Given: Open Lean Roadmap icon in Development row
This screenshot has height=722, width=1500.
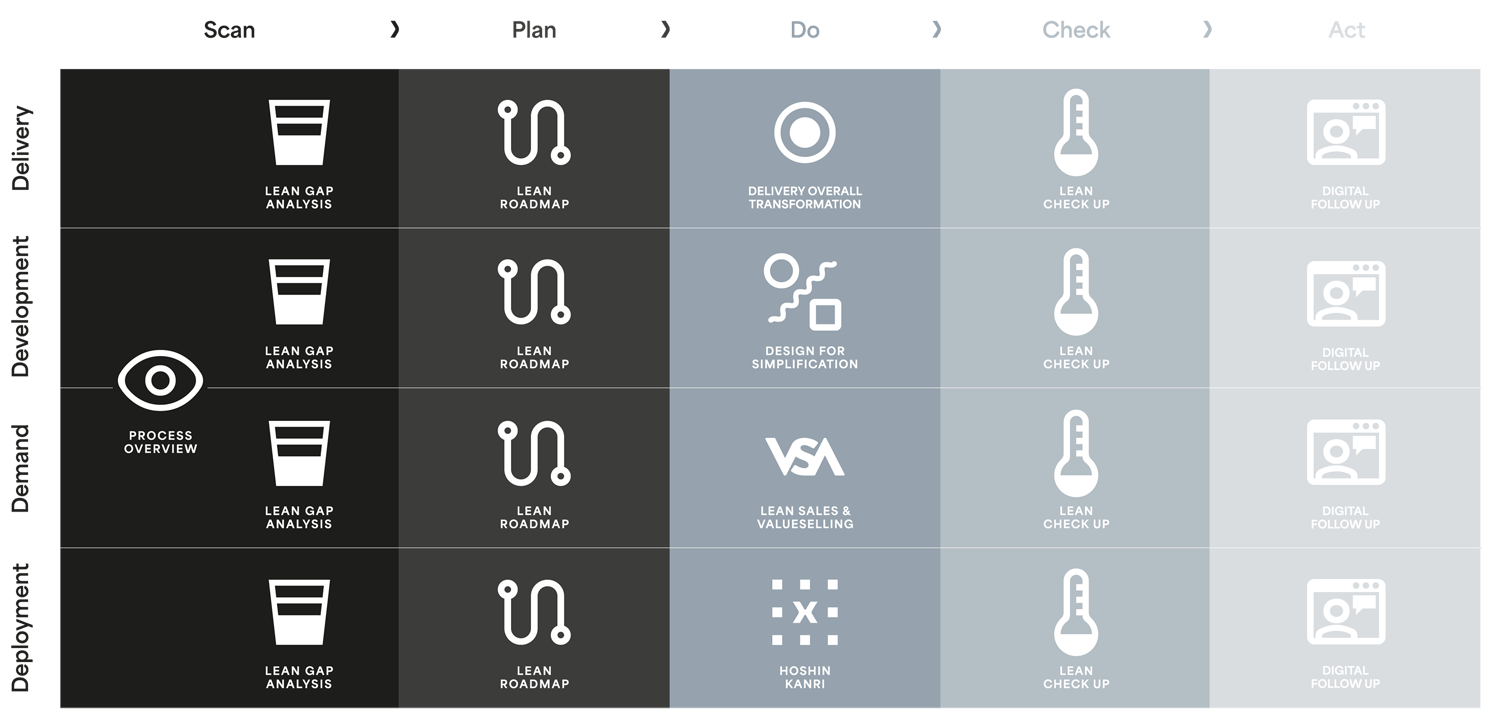Looking at the screenshot, I should click(534, 292).
